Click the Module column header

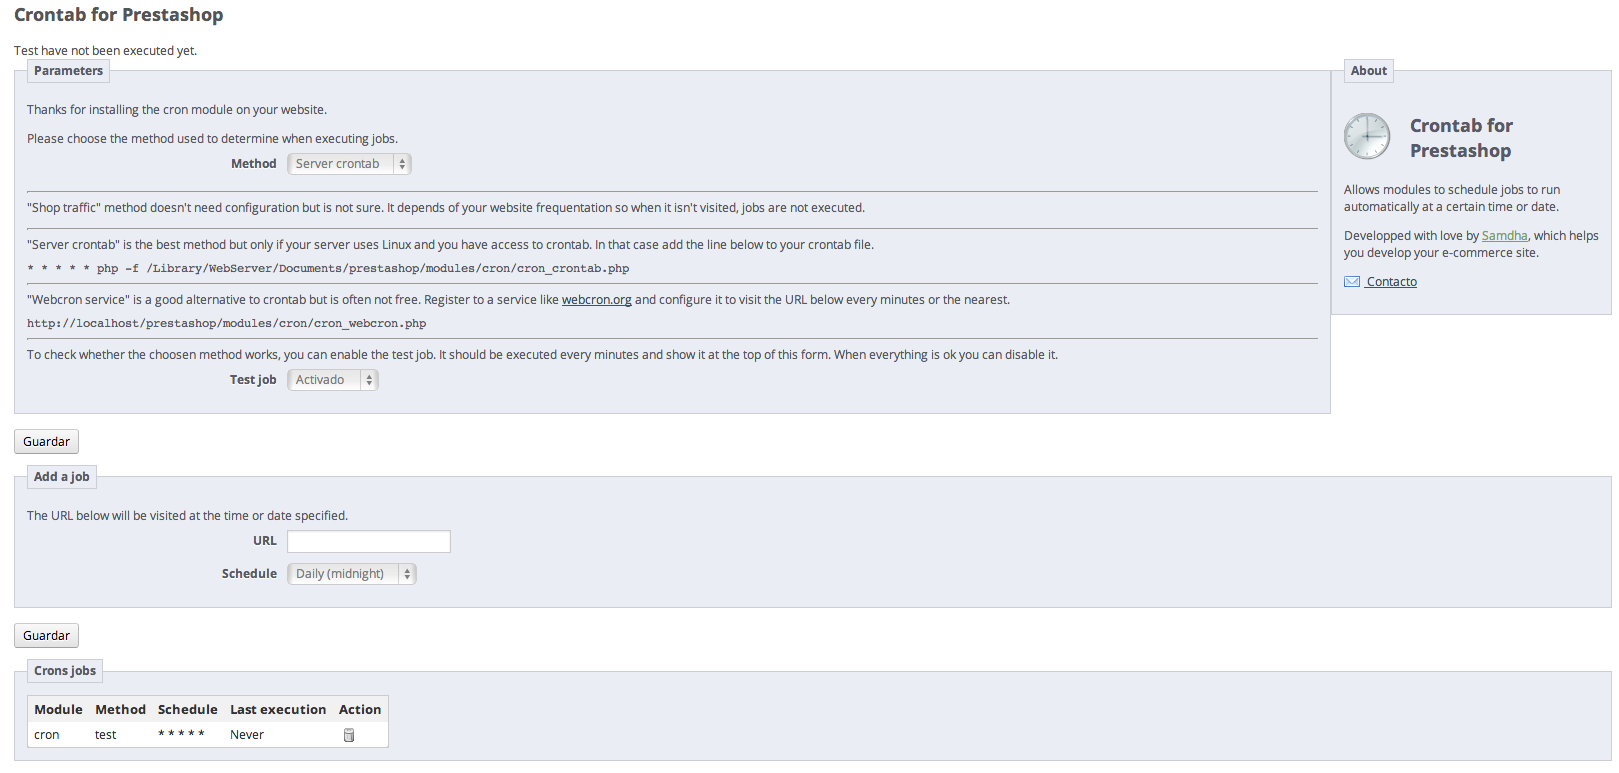click(x=58, y=710)
